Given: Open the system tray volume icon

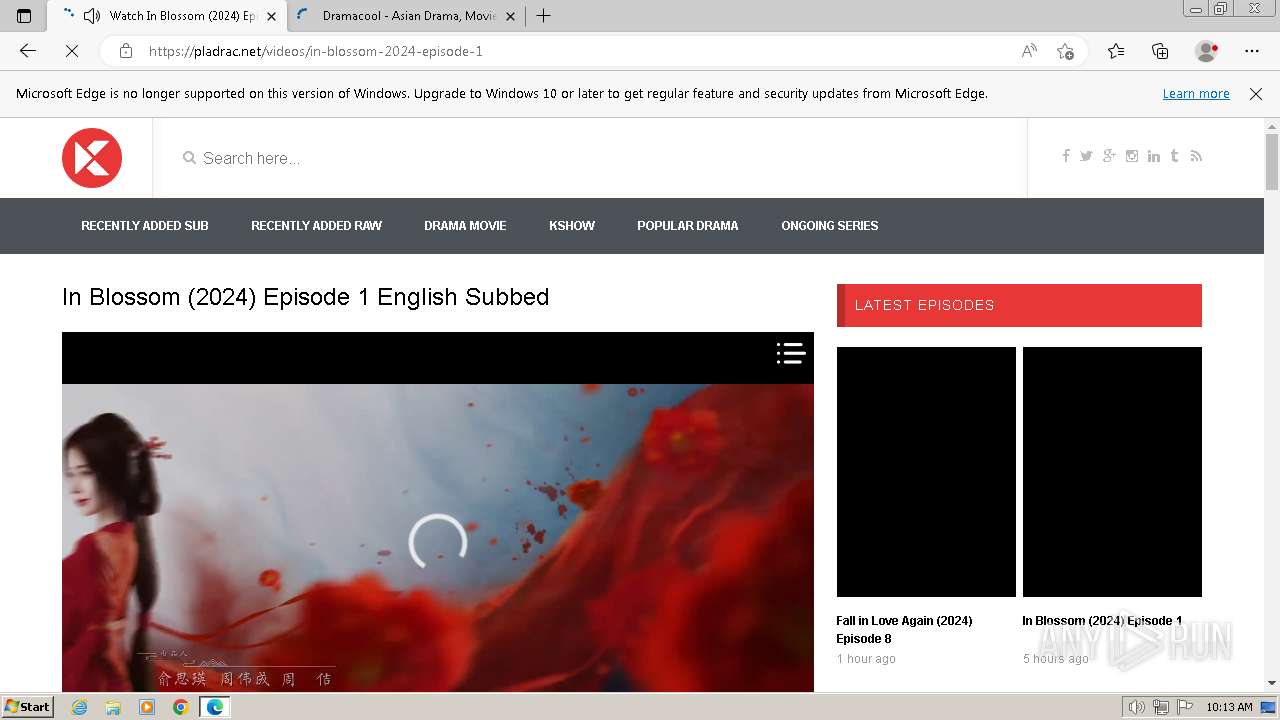Looking at the screenshot, I should point(1136,707).
